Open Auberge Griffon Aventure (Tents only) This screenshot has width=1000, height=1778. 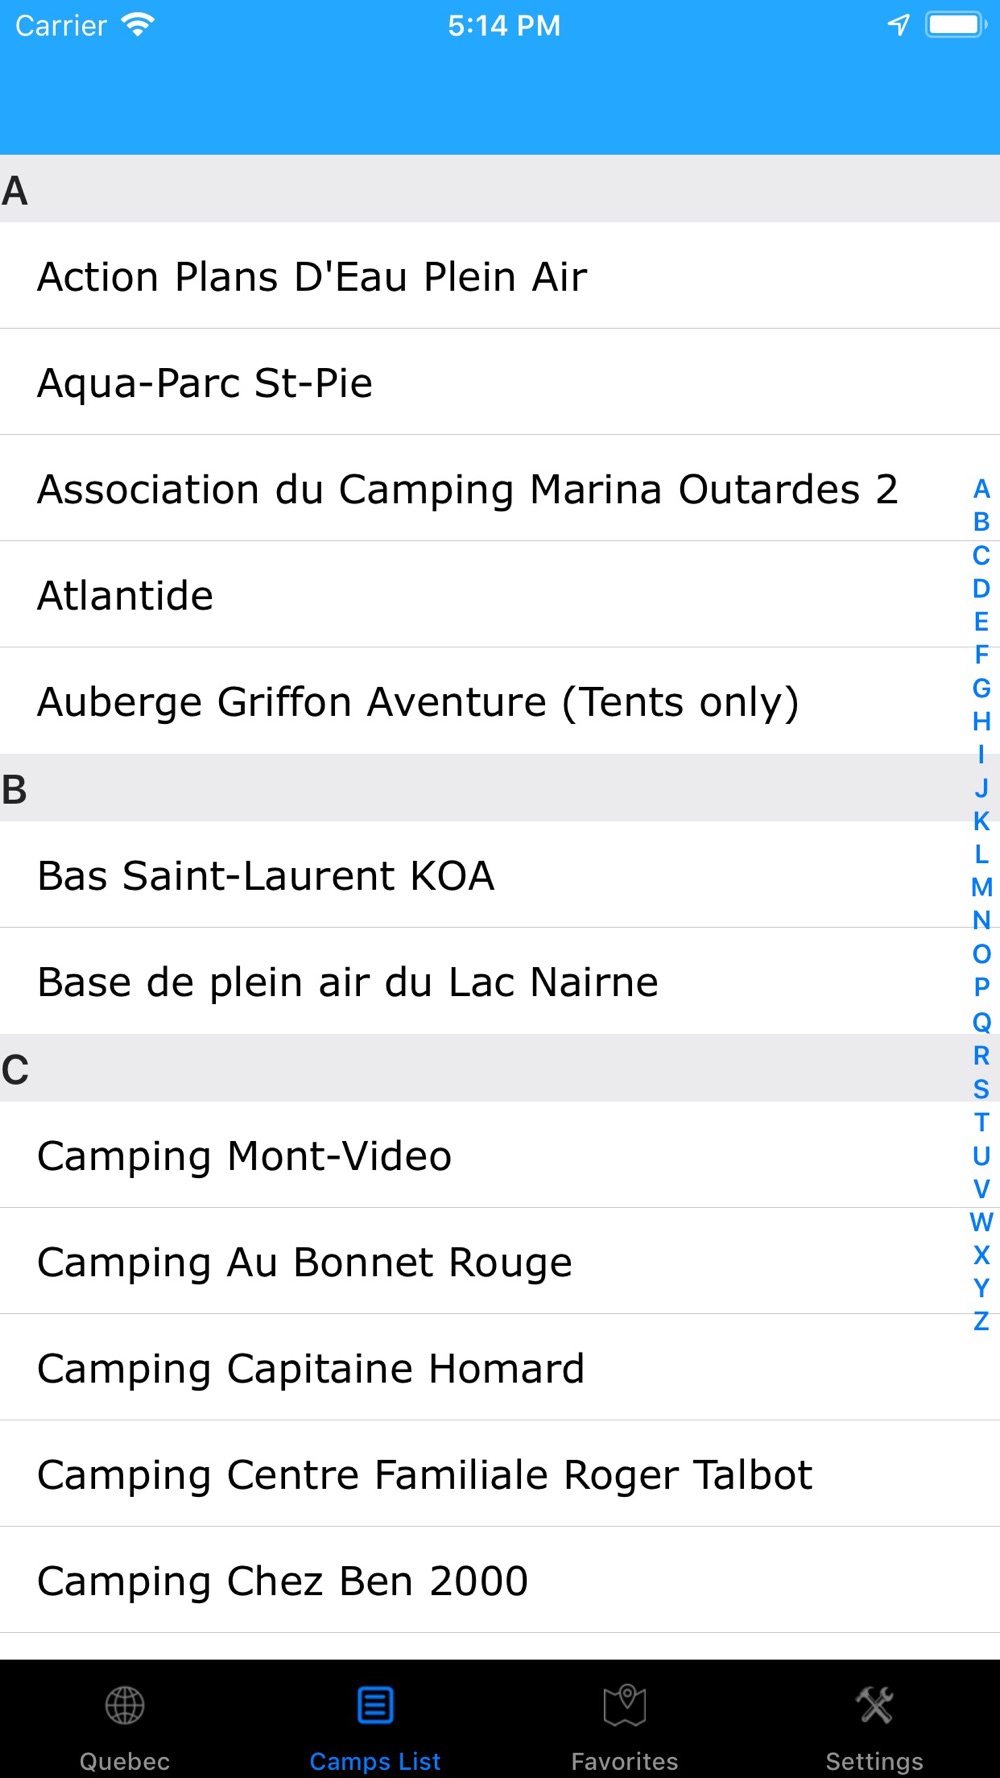click(418, 702)
